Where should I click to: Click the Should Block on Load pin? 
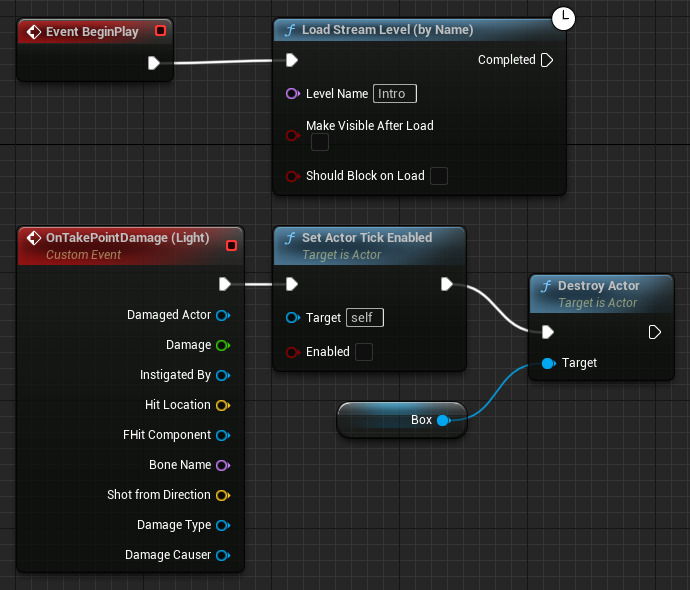[x=293, y=176]
